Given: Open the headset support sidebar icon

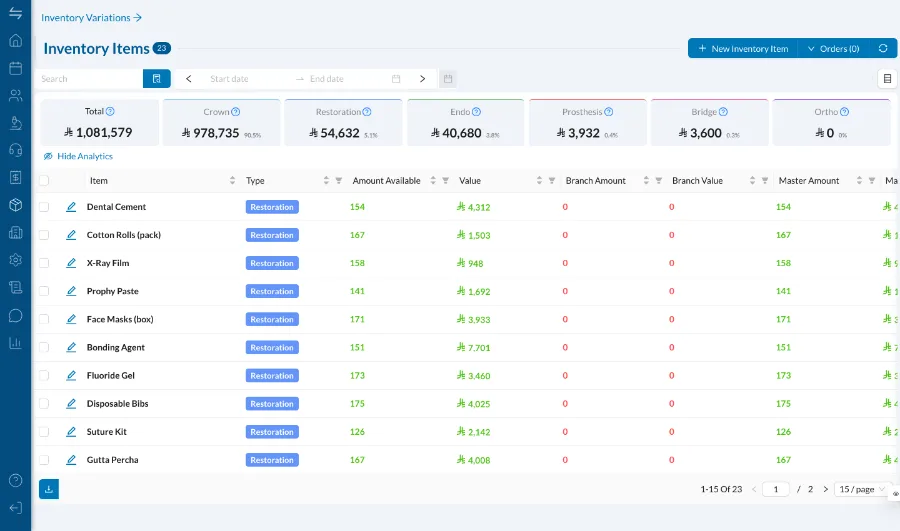Looking at the screenshot, I should tap(15, 150).
